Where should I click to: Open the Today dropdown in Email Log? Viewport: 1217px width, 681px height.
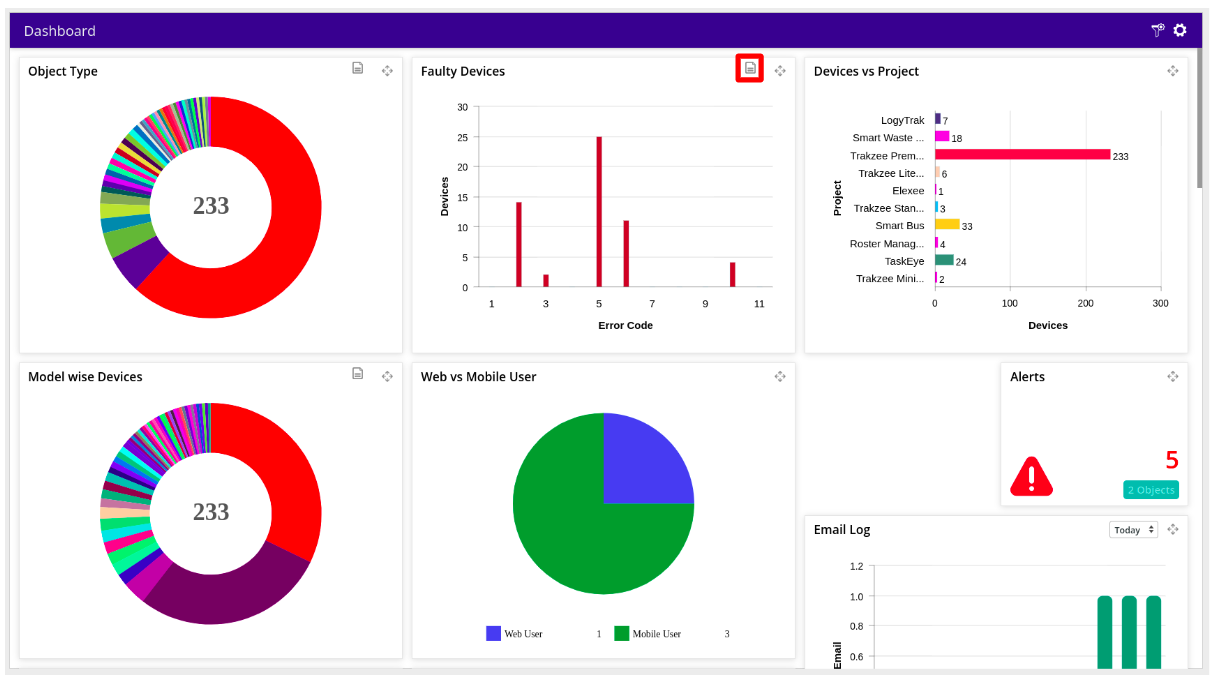[x=1133, y=530]
